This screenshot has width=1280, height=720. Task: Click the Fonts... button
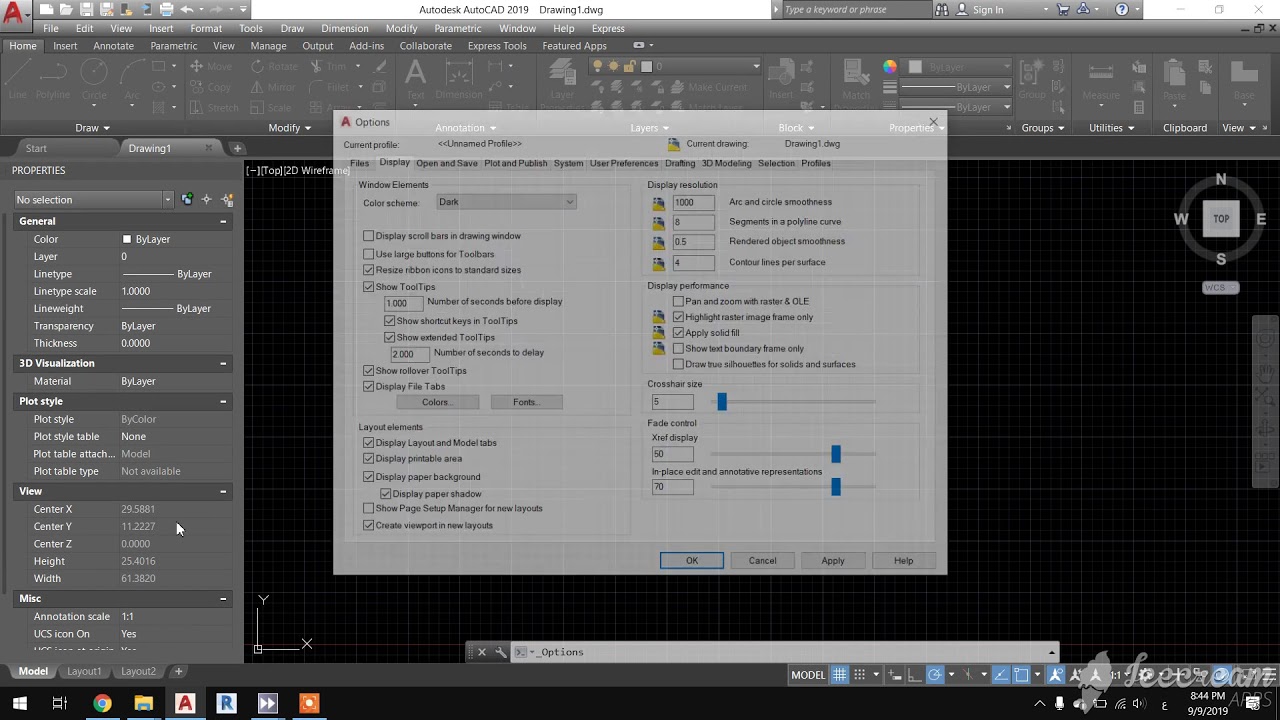[x=526, y=402]
